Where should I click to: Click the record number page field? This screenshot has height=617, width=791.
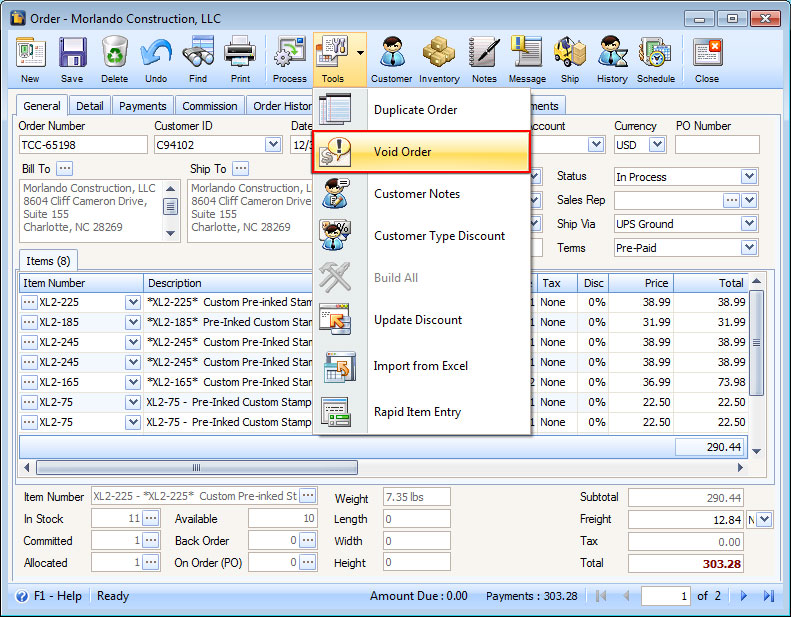(x=665, y=596)
